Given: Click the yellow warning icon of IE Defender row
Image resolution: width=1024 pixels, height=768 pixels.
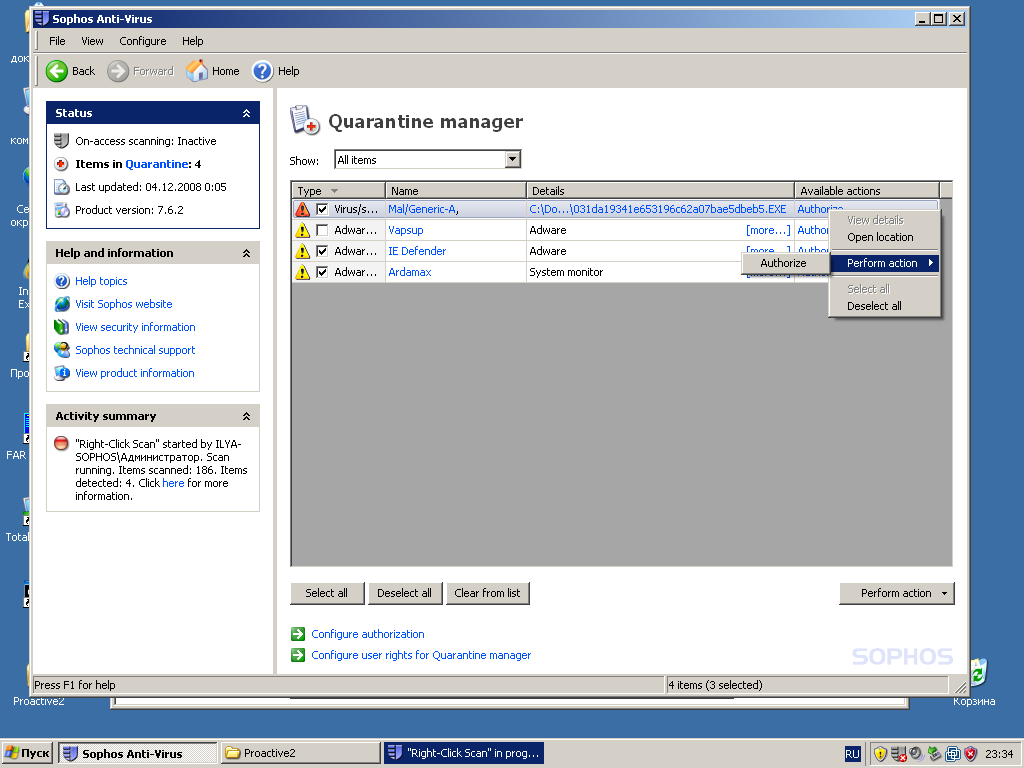Looking at the screenshot, I should 302,251.
